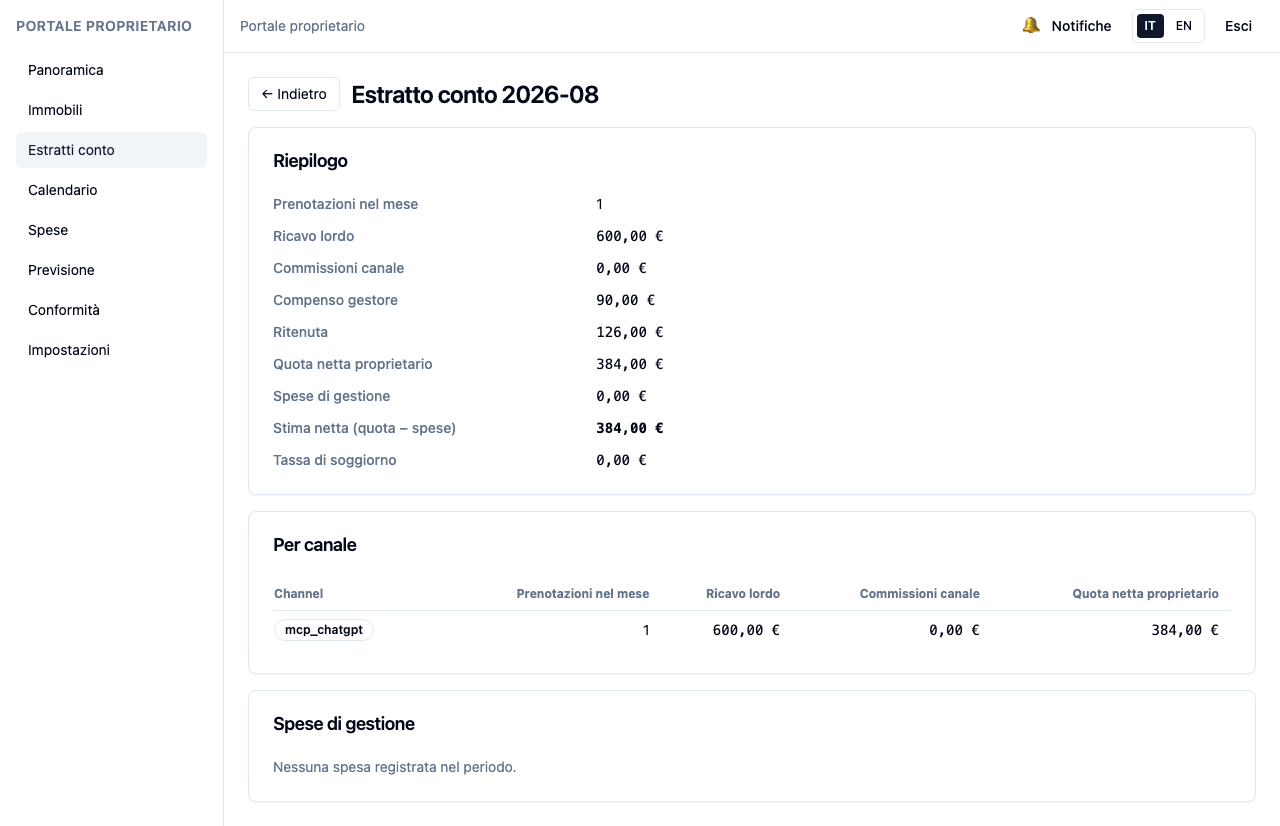The image size is (1280, 826).
Task: Go back with the Indietro button
Action: click(294, 94)
